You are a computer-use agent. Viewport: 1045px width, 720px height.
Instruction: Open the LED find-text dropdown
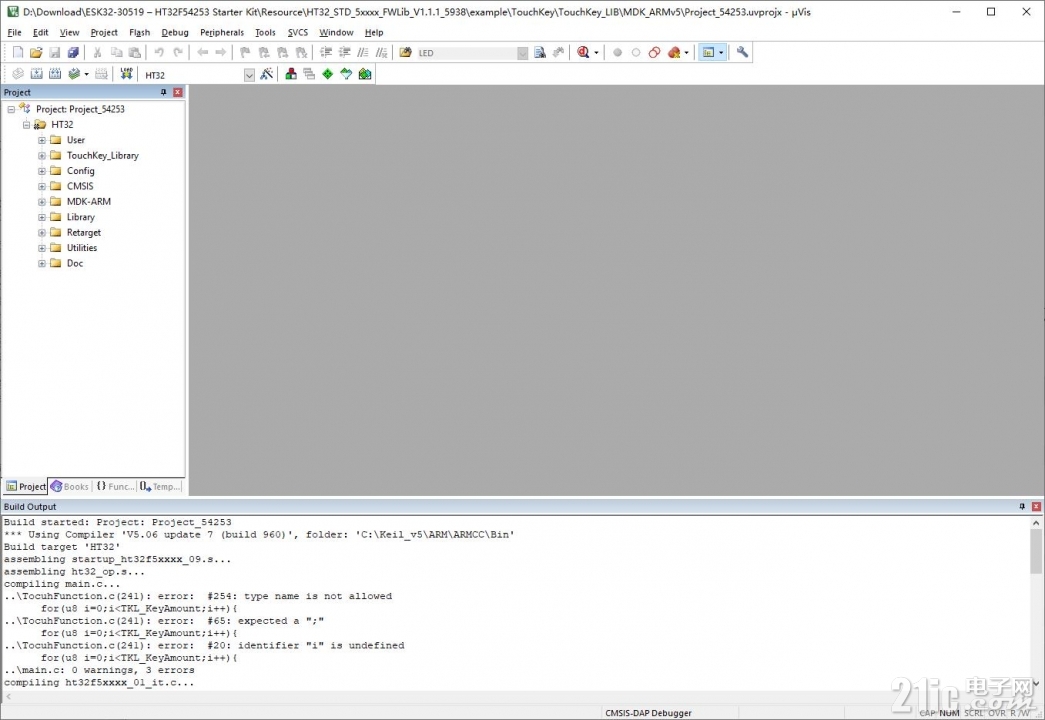pyautogui.click(x=522, y=53)
